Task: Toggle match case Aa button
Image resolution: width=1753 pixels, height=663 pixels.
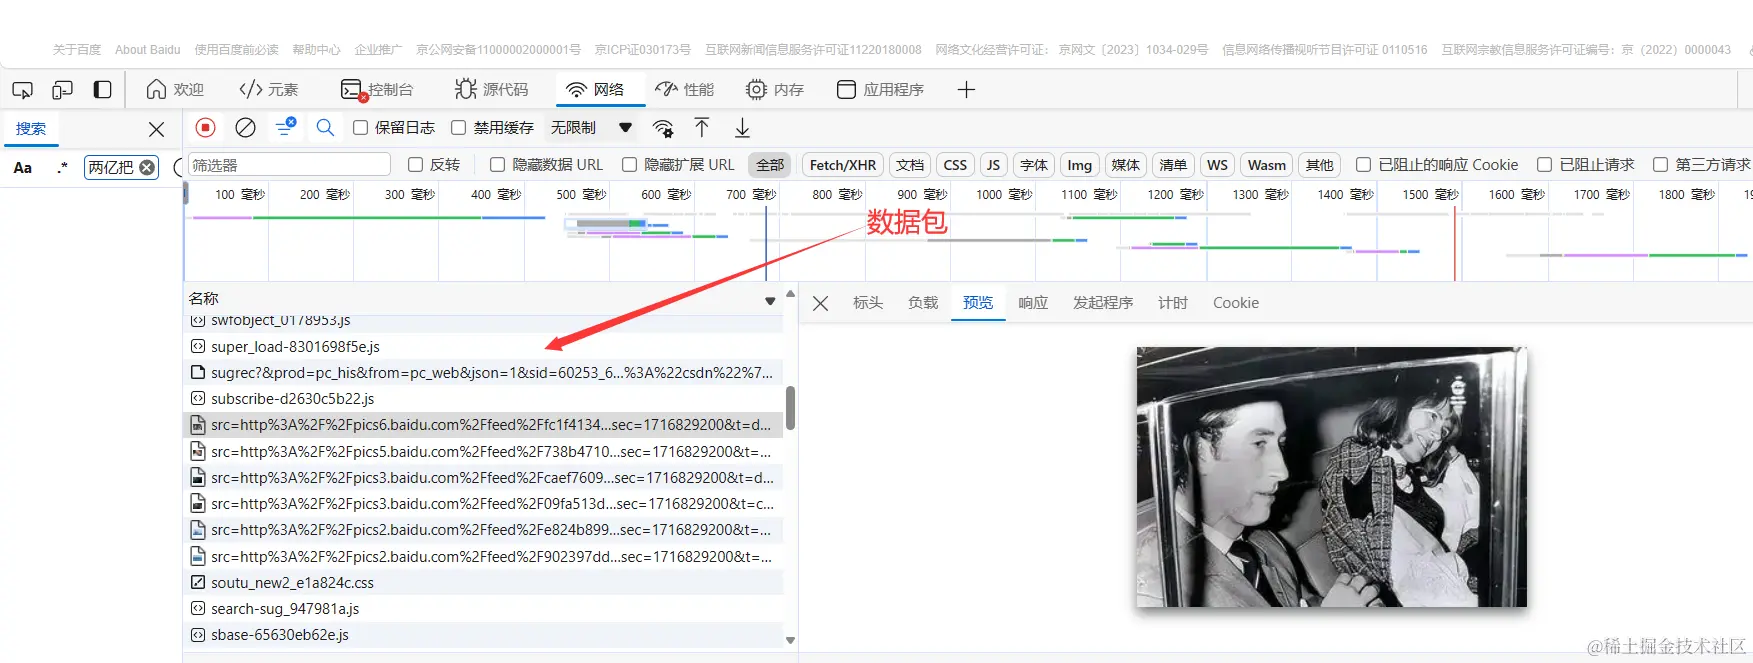Action: coord(23,168)
